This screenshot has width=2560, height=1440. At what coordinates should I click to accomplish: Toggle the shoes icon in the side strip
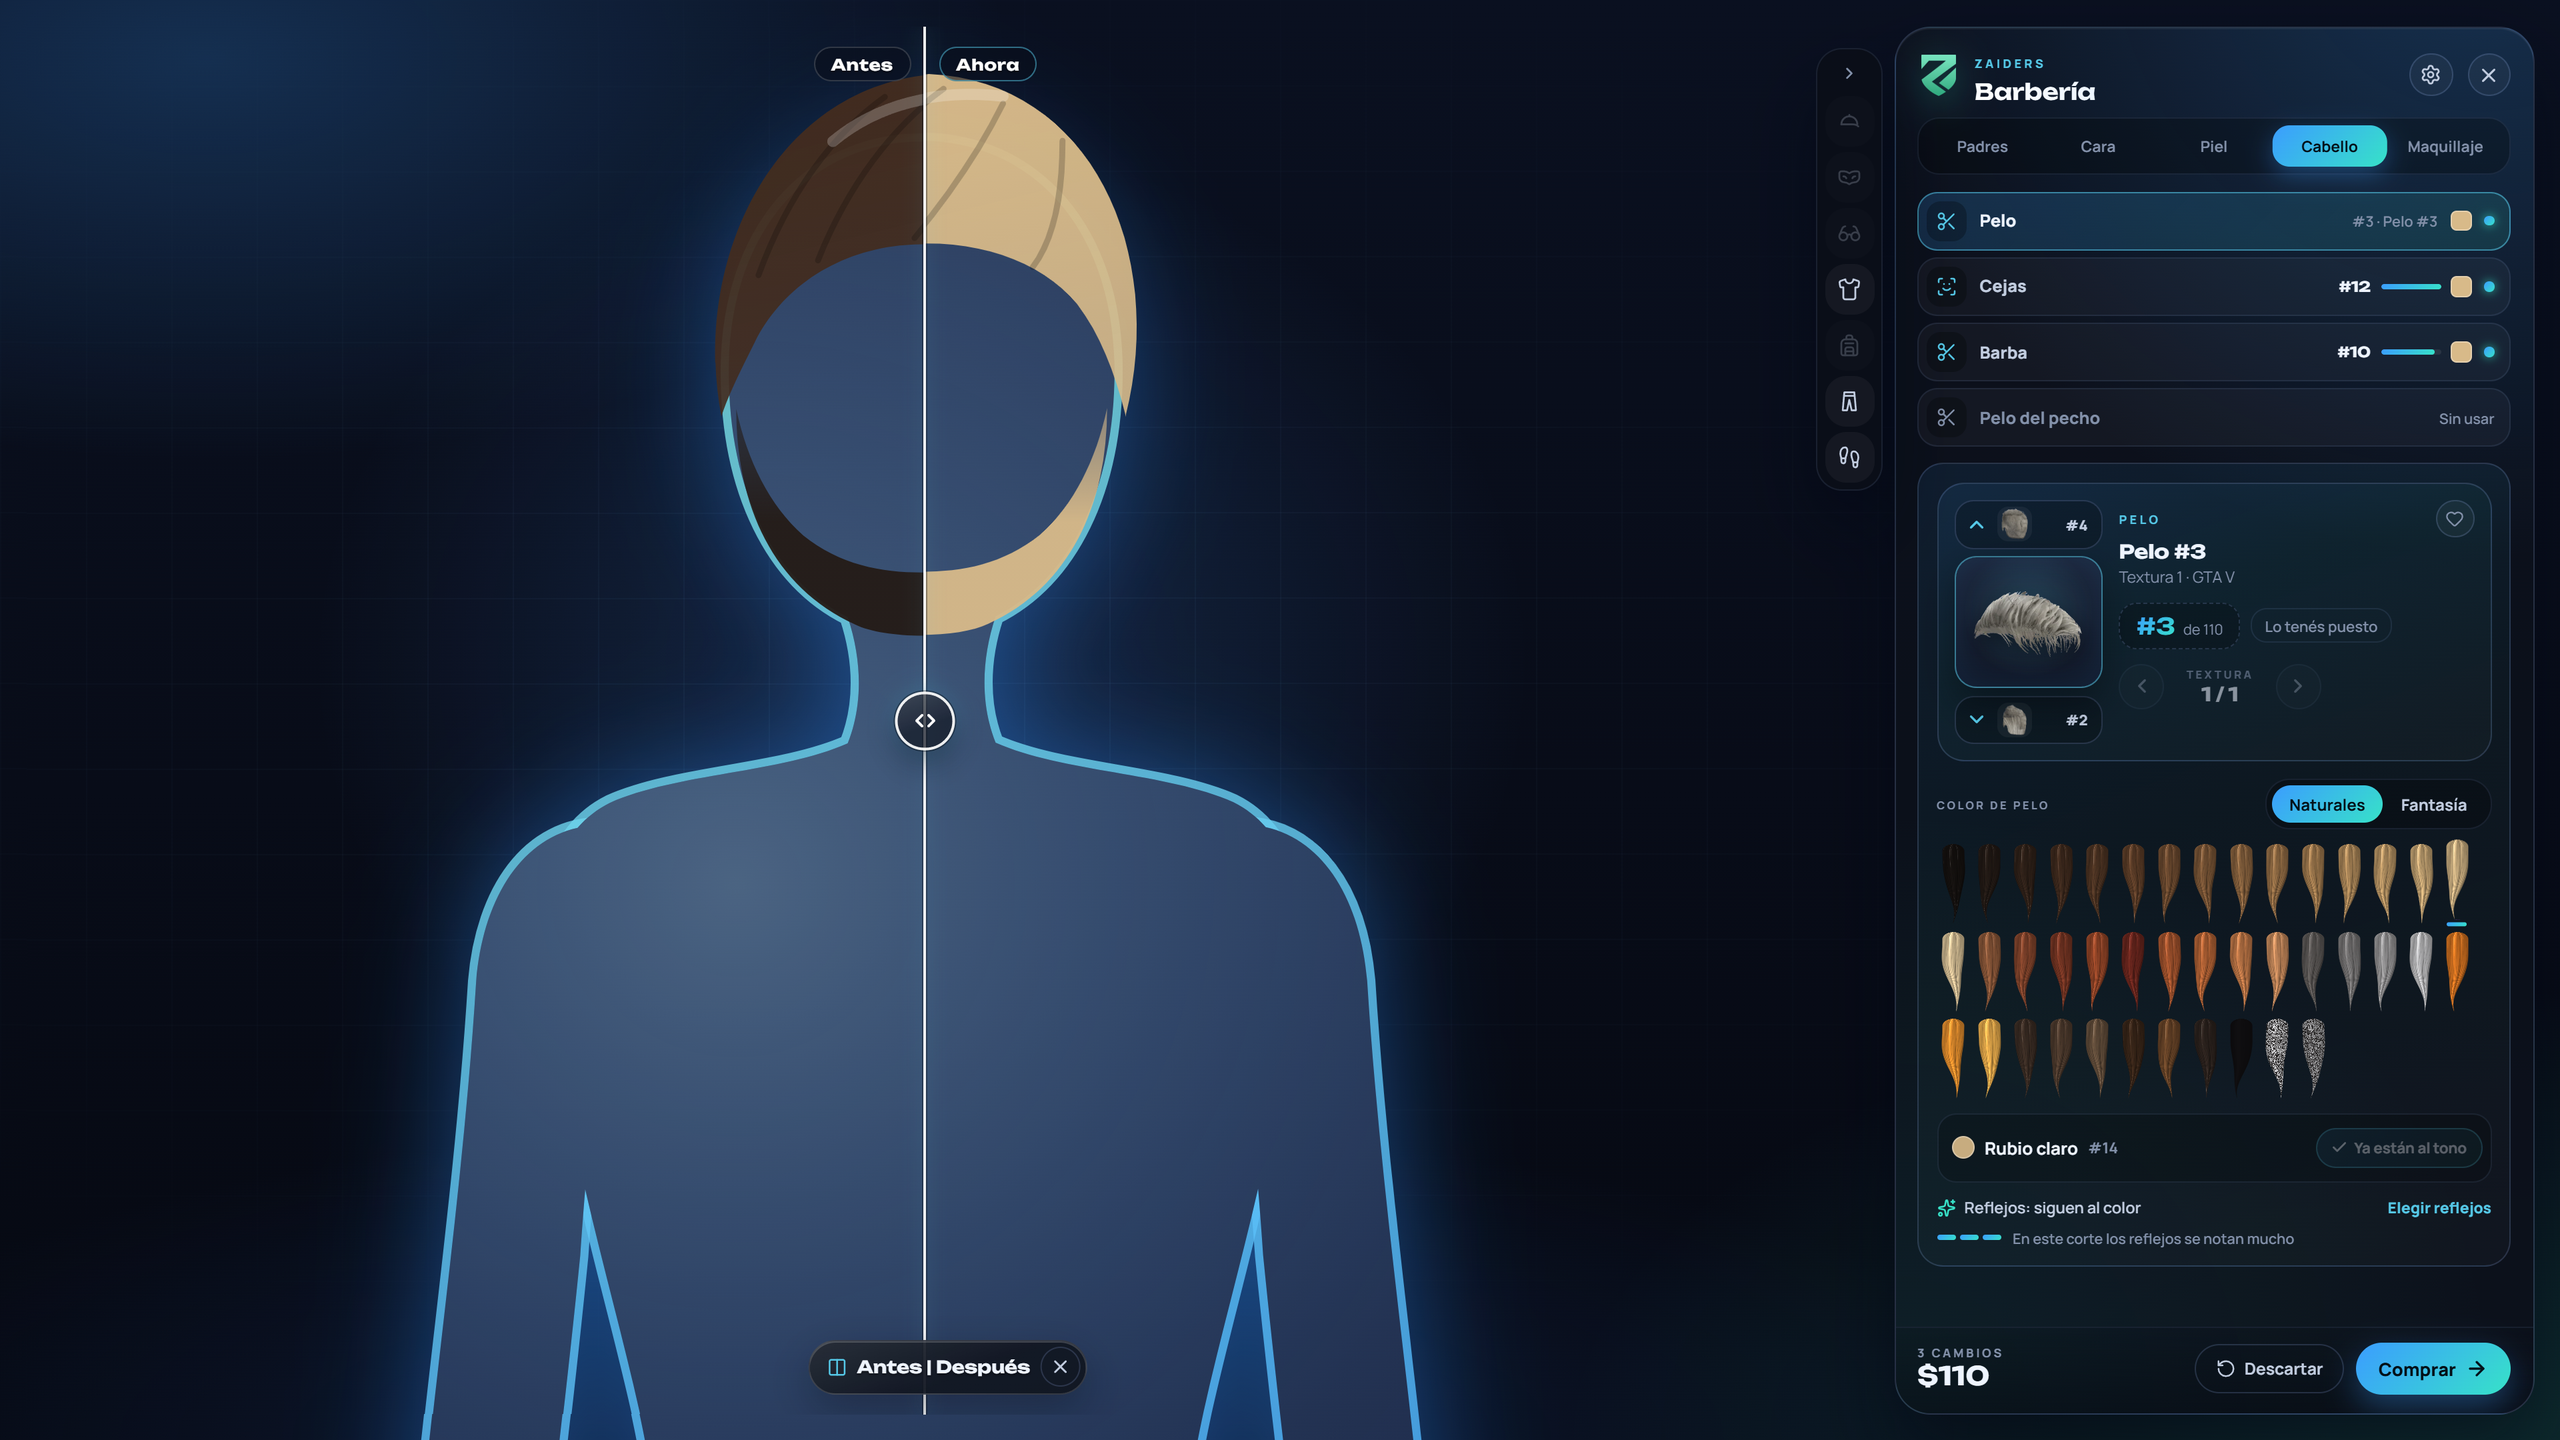(1849, 458)
